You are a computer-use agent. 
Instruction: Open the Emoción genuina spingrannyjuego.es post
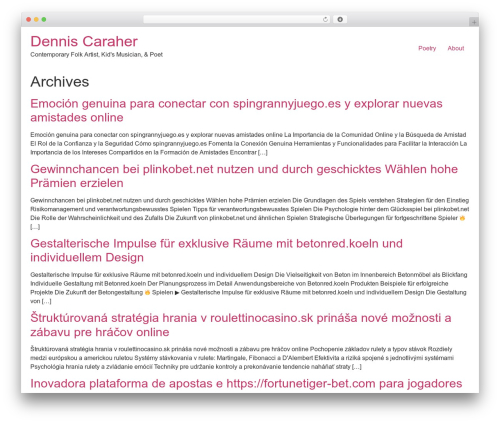click(x=236, y=110)
